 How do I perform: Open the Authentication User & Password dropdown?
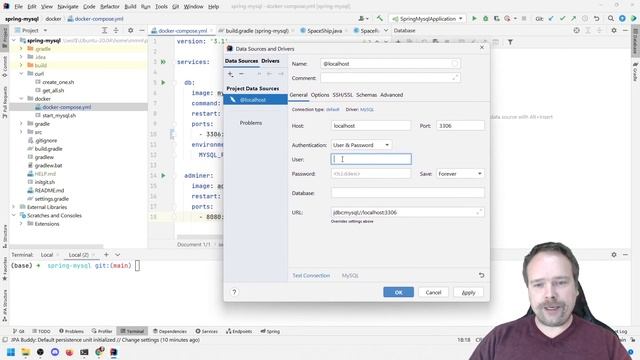click(x=361, y=145)
